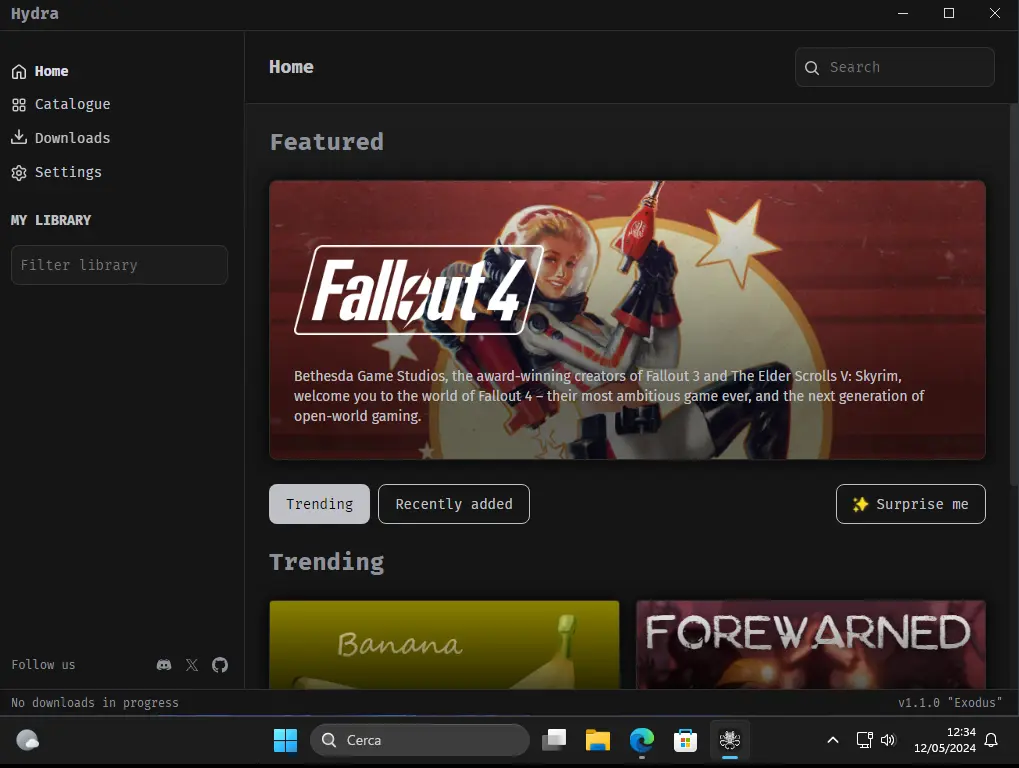The image size is (1019, 768).
Task: Click the Home house icon in sidebar
Action: 19,71
